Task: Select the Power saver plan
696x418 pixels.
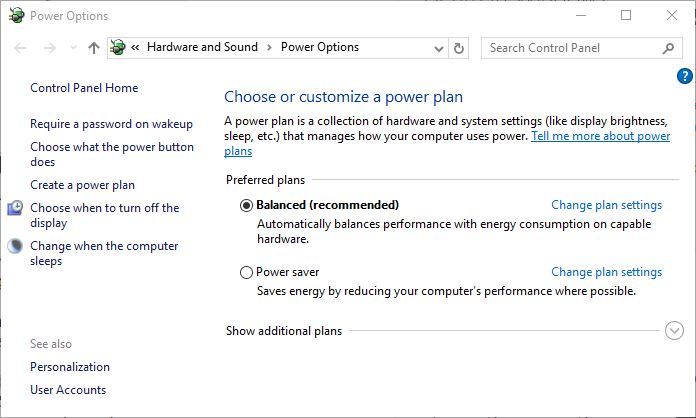Action: [247, 272]
